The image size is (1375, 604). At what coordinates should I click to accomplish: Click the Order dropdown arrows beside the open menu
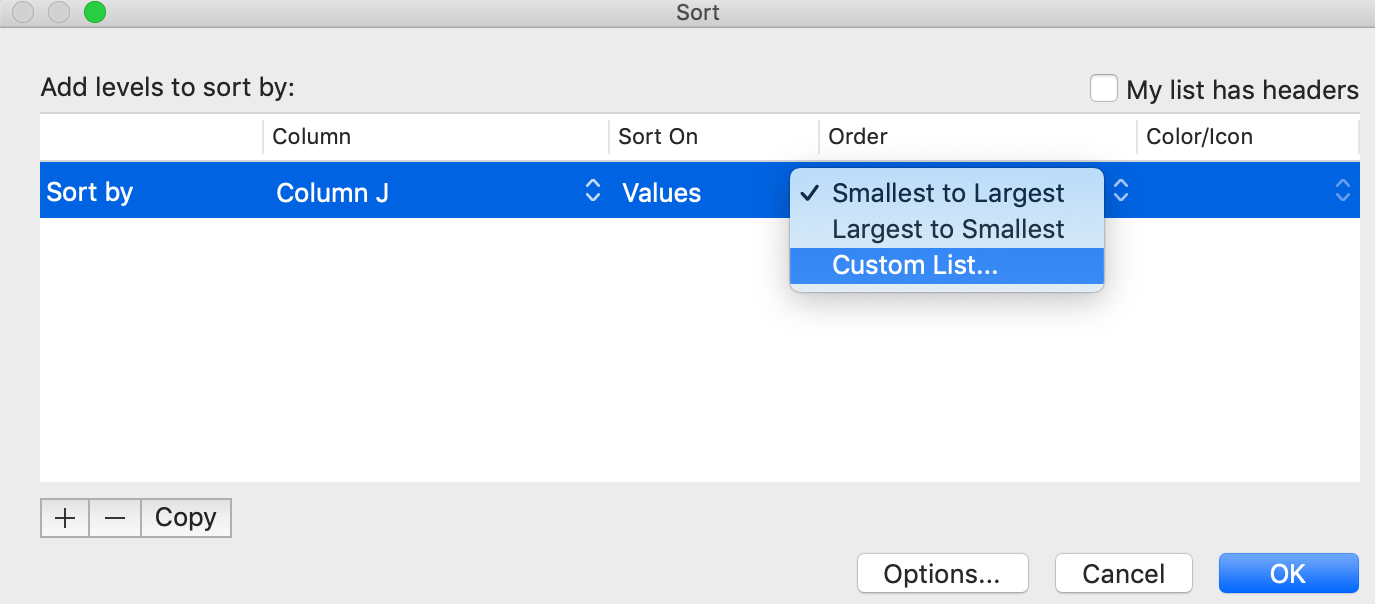[x=1122, y=191]
